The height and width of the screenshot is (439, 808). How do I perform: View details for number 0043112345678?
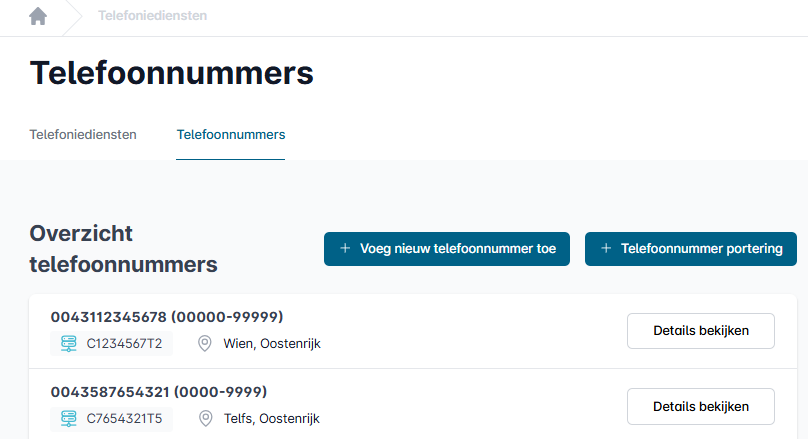click(x=701, y=331)
